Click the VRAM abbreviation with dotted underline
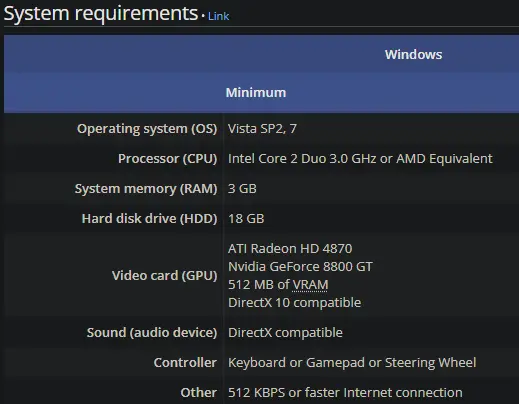 click(310, 285)
